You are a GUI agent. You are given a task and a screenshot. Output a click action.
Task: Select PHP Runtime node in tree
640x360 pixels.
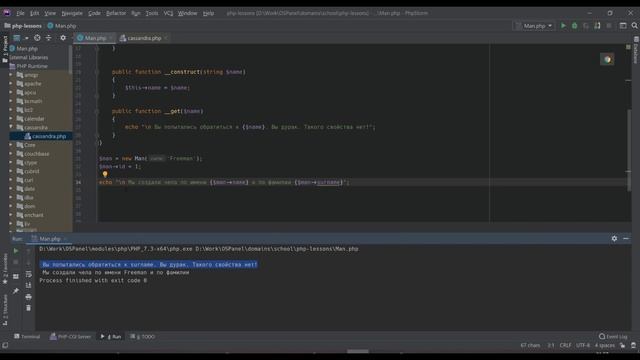29,66
